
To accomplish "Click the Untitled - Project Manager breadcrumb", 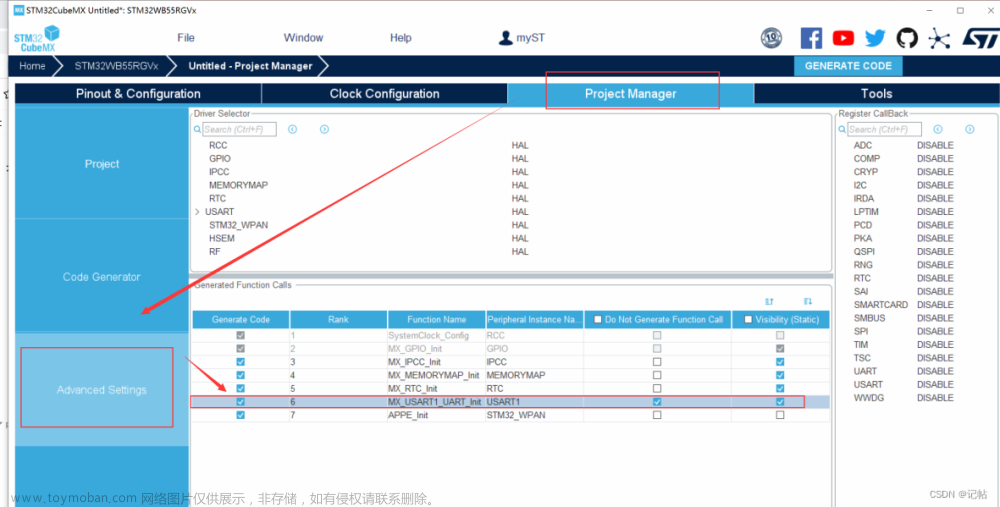I will point(251,66).
